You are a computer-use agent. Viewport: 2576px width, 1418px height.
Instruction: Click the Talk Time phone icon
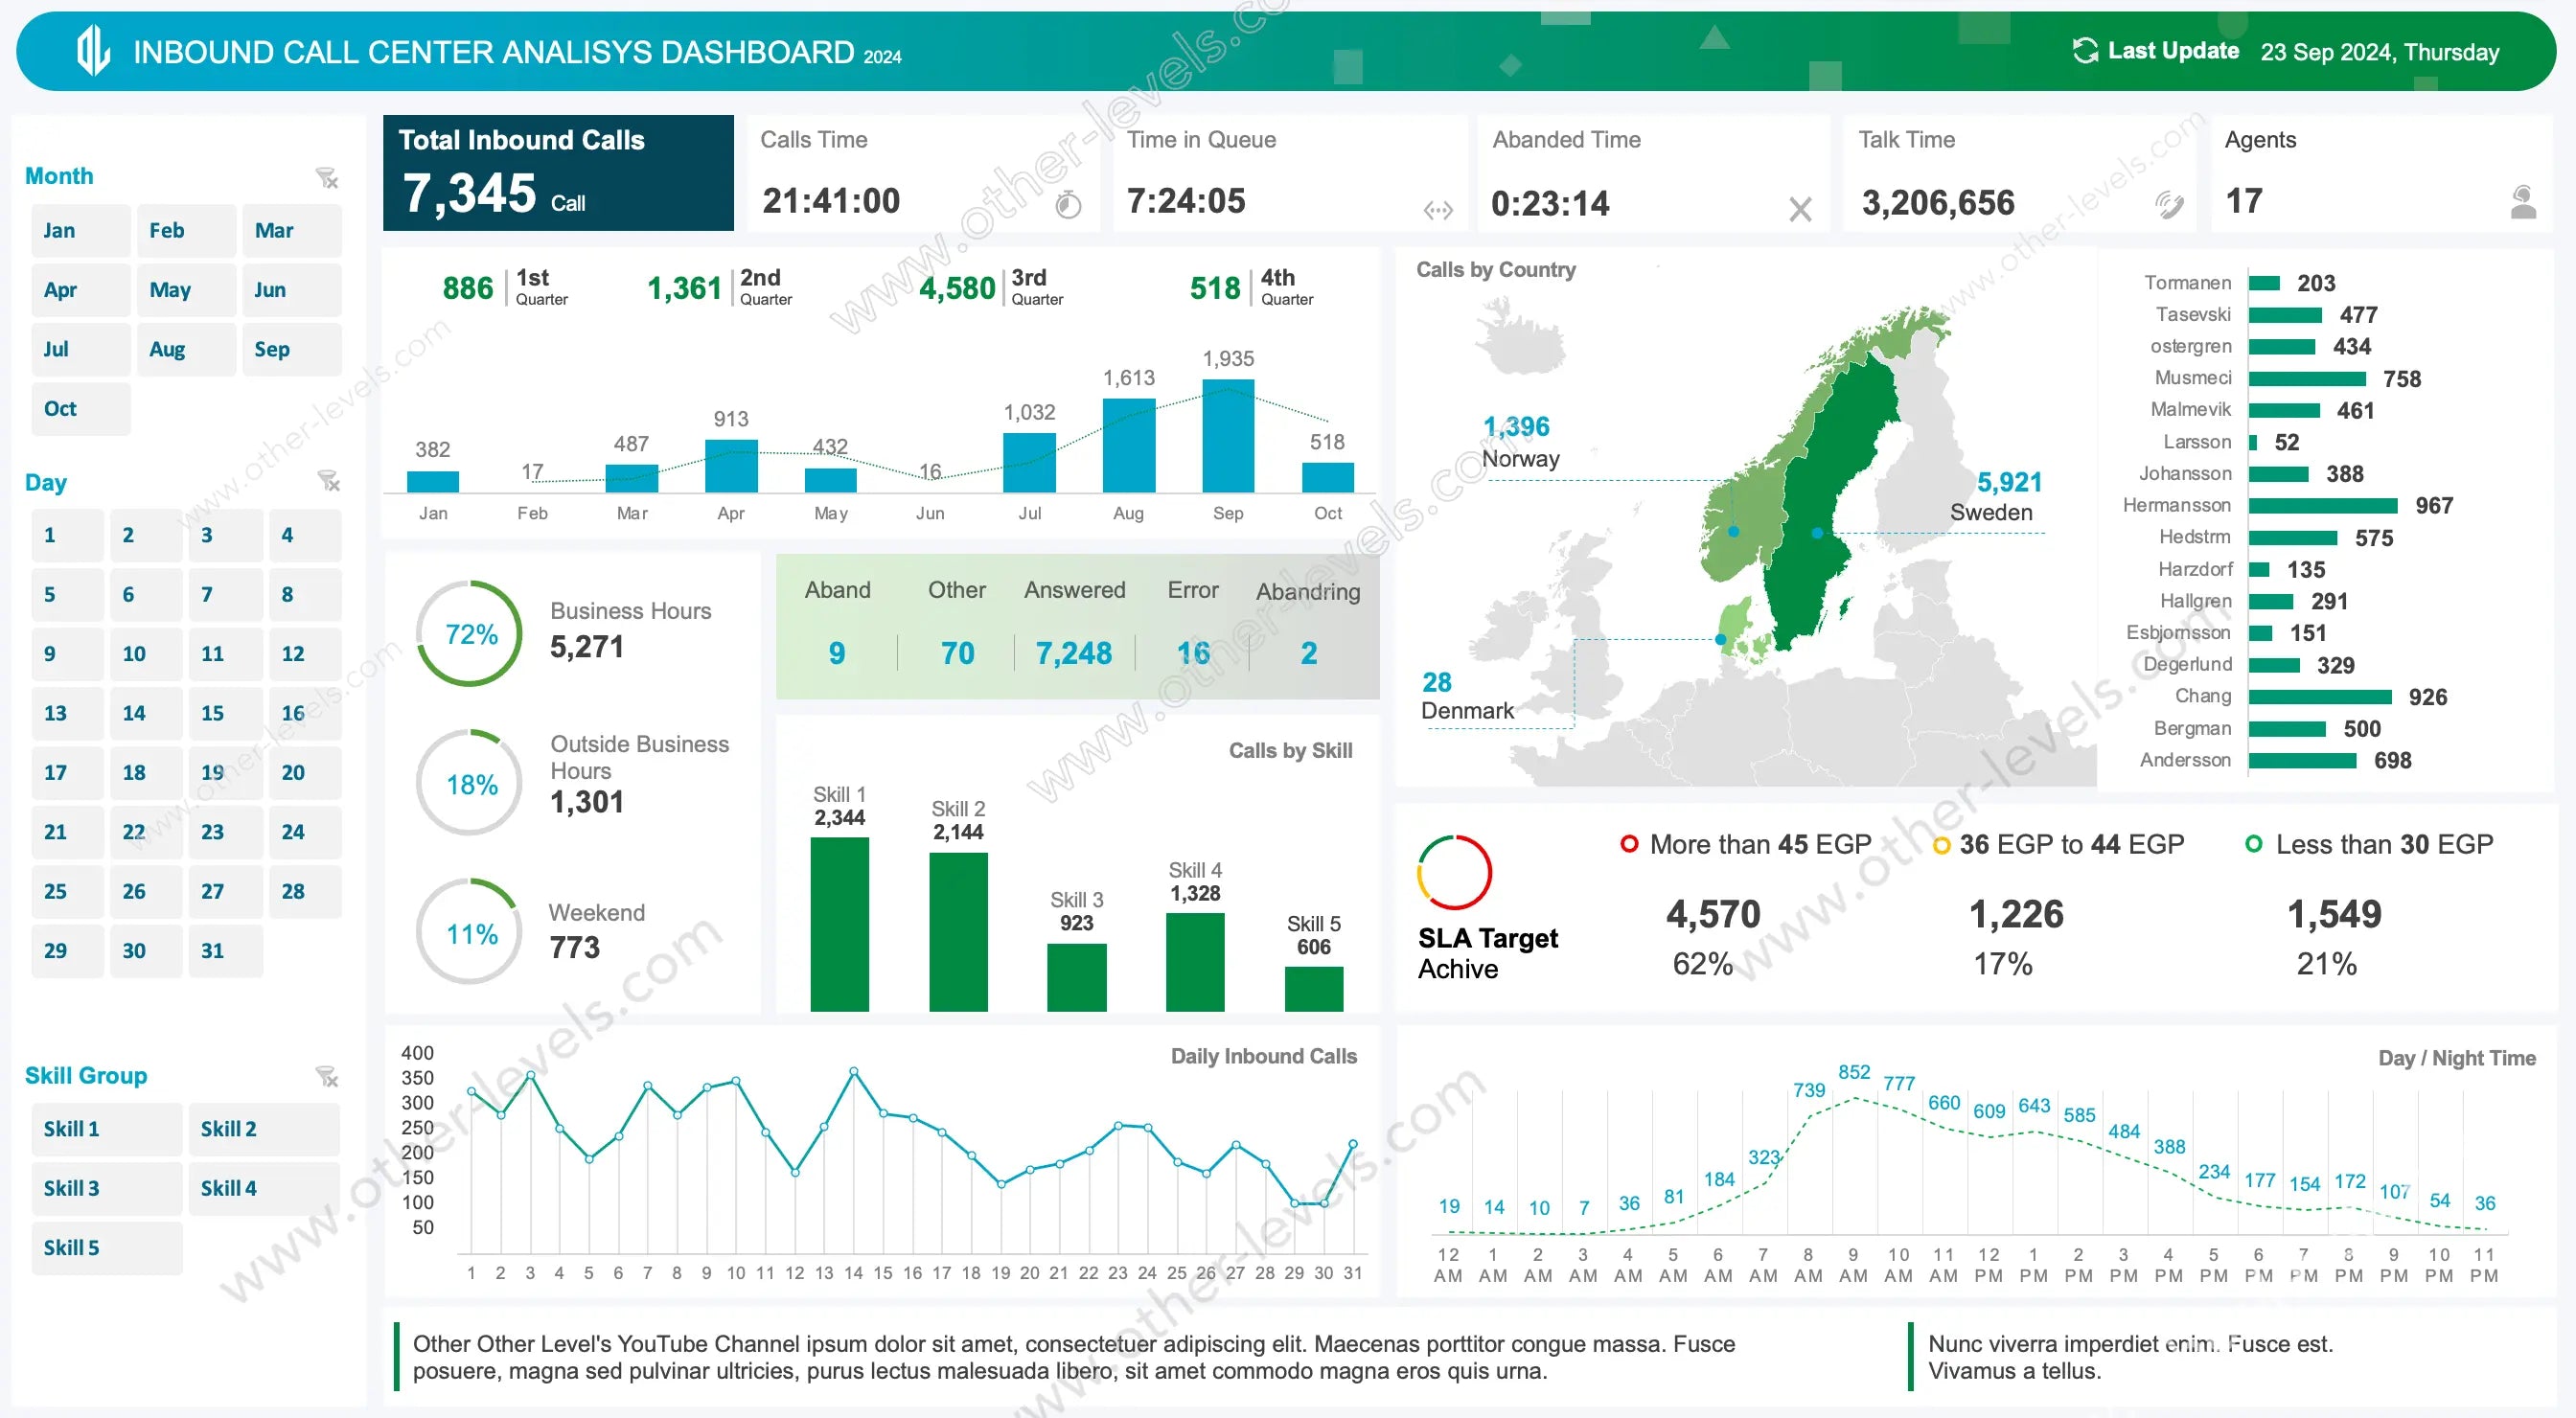(x=2168, y=204)
